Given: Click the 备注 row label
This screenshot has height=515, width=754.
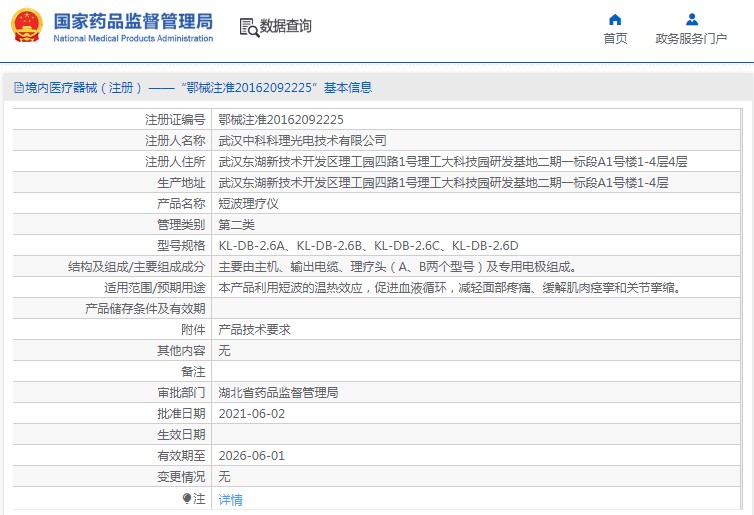Looking at the screenshot, I should tap(193, 372).
